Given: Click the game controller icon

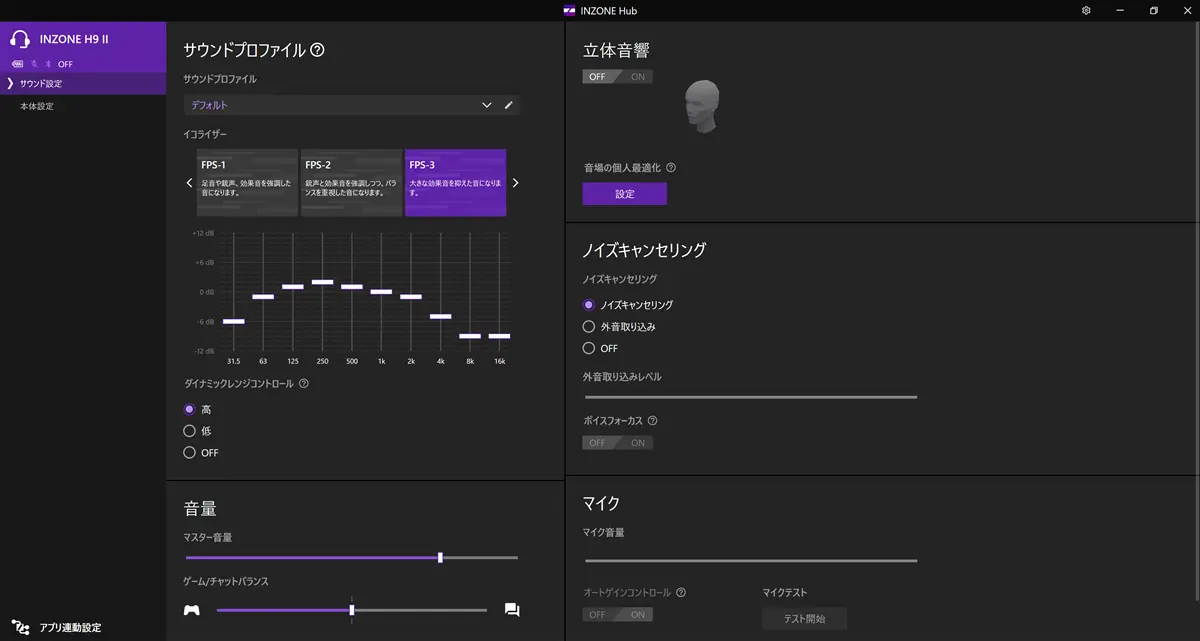Looking at the screenshot, I should (x=192, y=610).
